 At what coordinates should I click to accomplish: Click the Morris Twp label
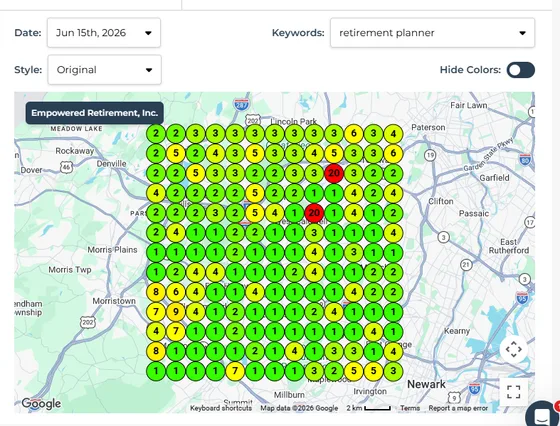[70, 270]
